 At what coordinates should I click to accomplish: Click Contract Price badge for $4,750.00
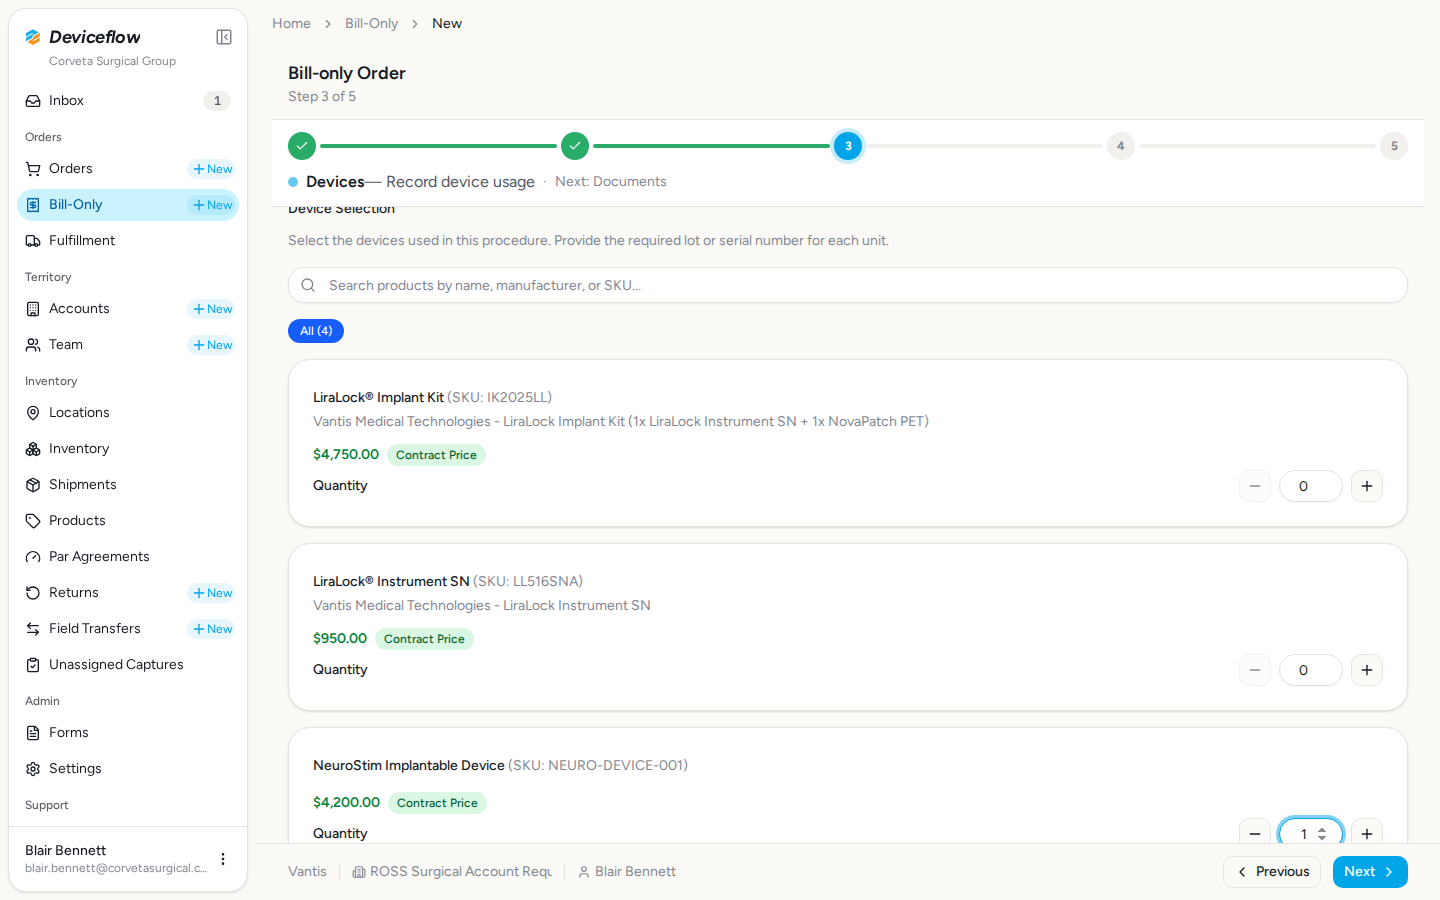click(436, 455)
